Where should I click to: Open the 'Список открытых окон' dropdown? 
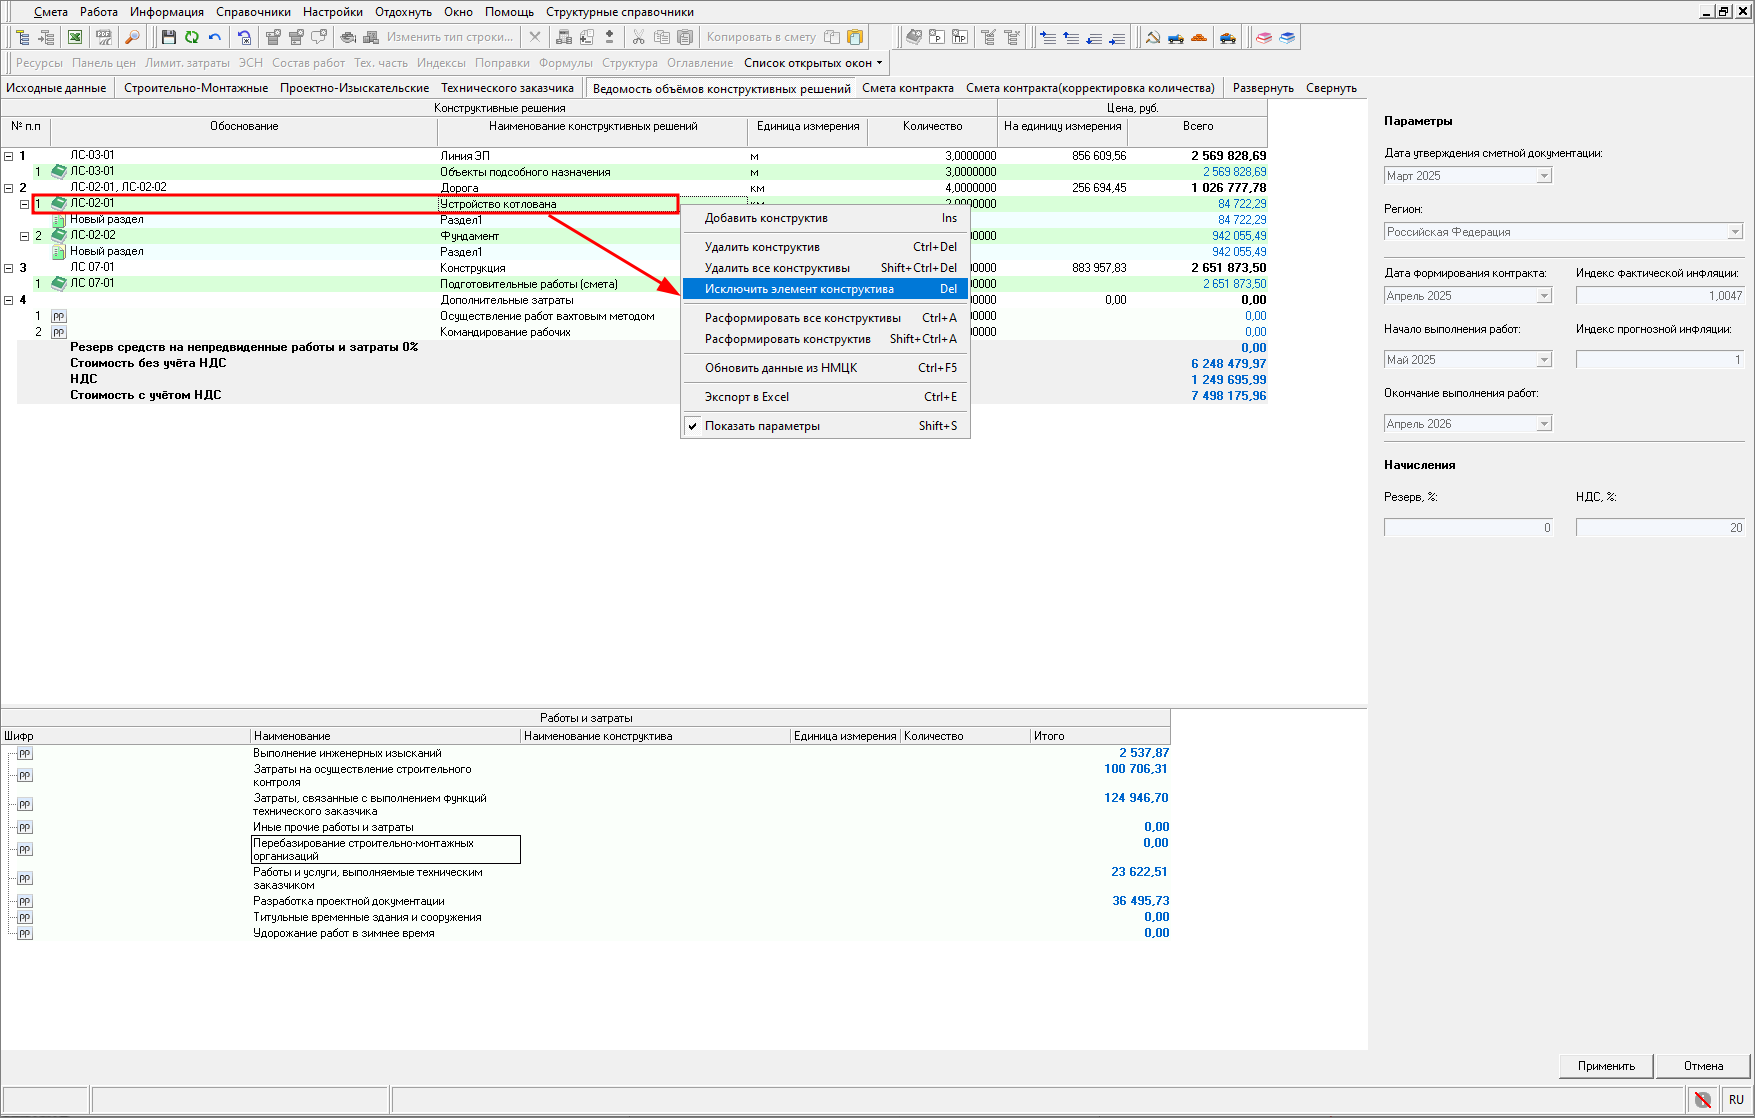pos(813,63)
